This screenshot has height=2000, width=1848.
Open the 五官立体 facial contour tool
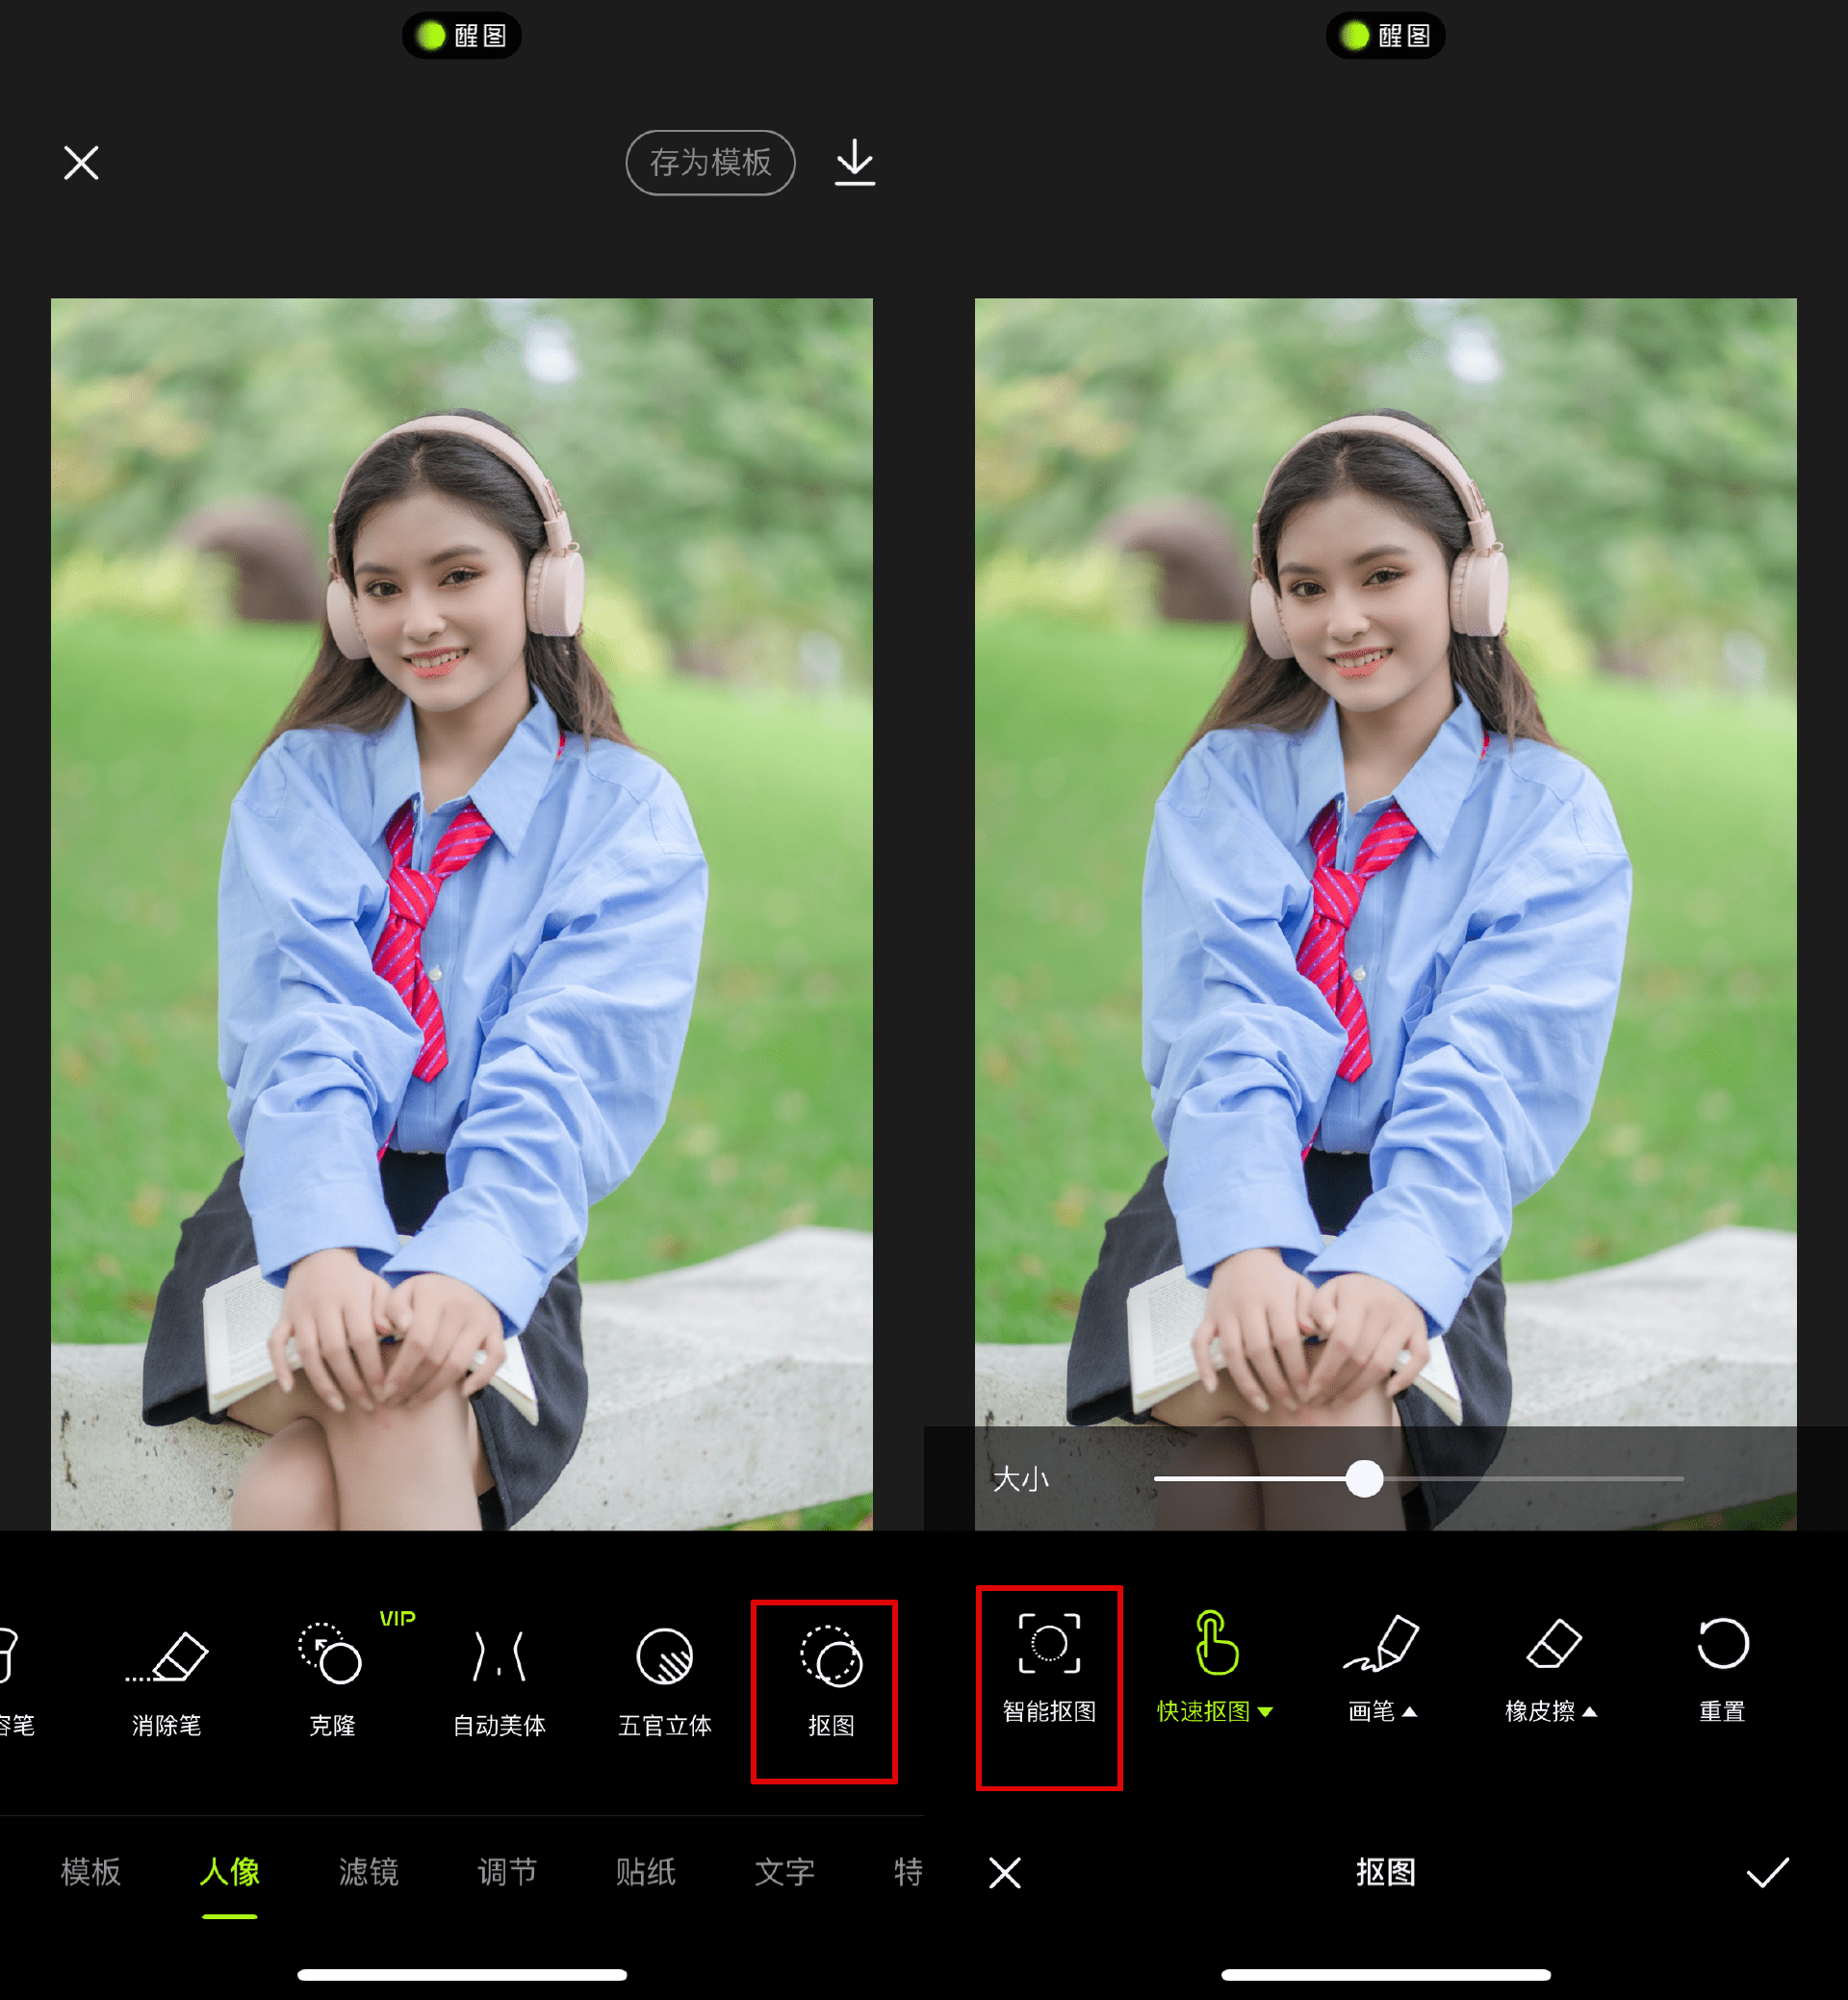665,1684
